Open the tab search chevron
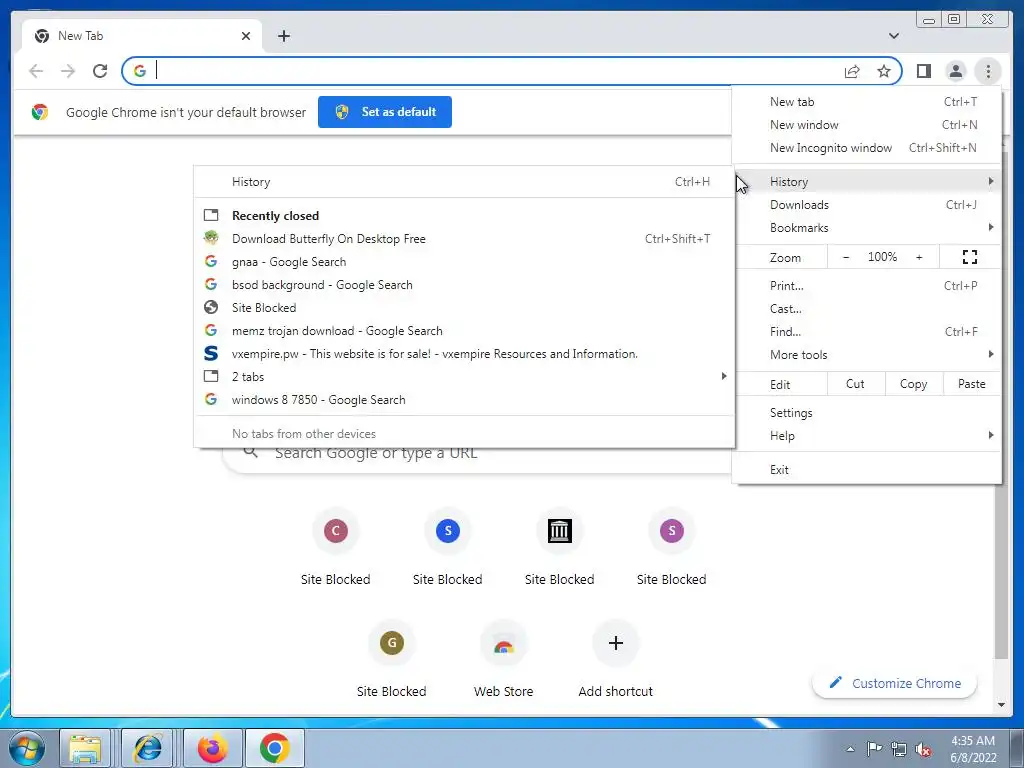This screenshot has width=1024, height=768. pyautogui.click(x=893, y=36)
